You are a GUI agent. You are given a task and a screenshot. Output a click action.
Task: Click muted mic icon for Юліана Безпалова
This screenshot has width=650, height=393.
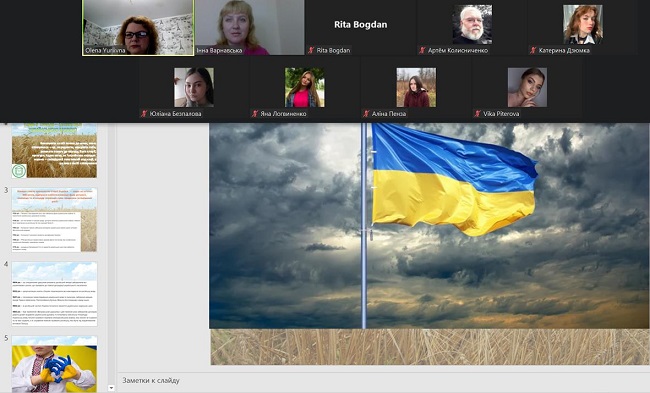(144, 113)
